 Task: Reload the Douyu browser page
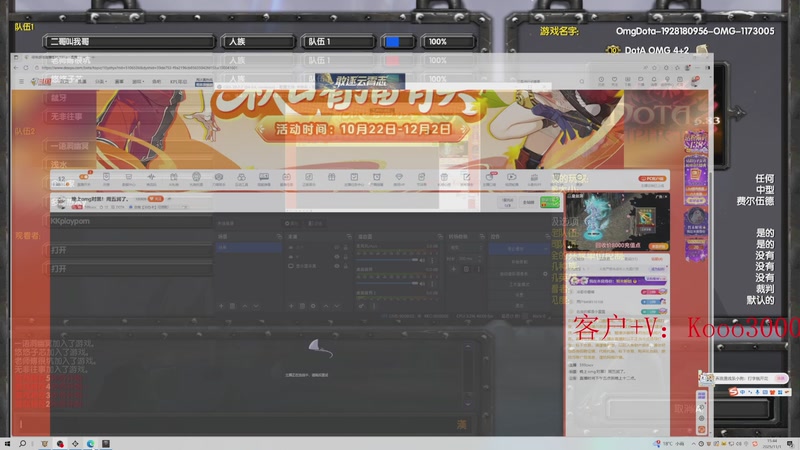pyautogui.click(x=26, y=68)
